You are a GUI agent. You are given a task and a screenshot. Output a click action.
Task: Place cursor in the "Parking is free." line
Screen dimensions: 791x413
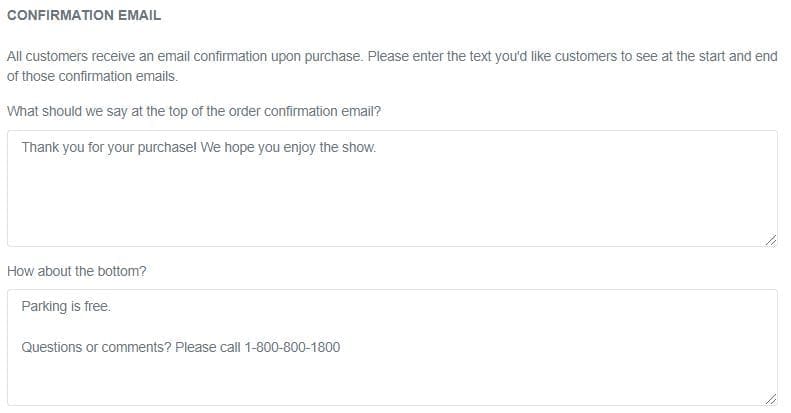(x=66, y=306)
